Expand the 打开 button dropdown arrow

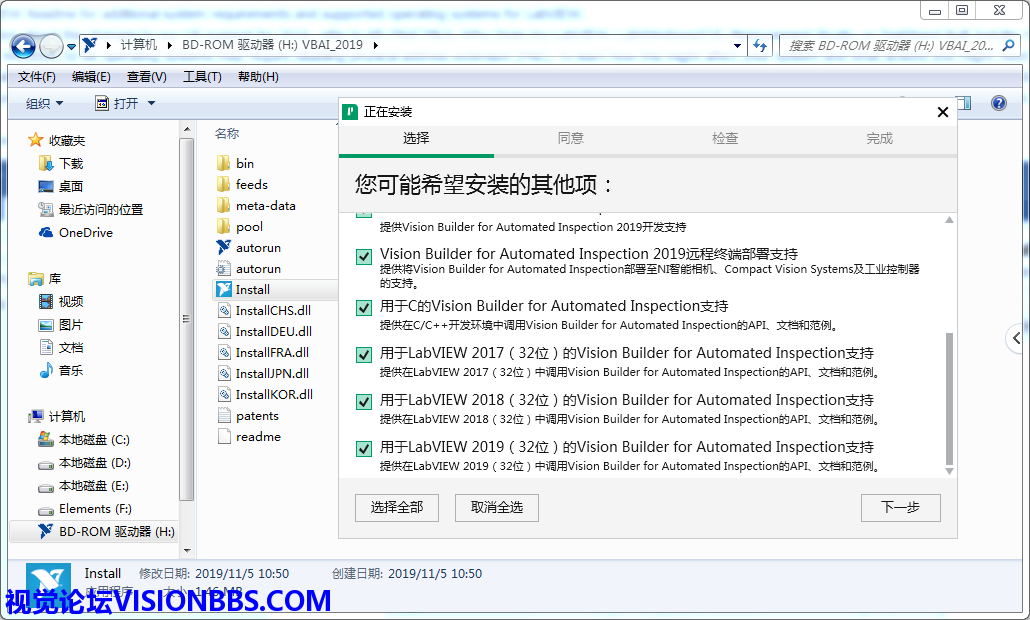pyautogui.click(x=152, y=104)
